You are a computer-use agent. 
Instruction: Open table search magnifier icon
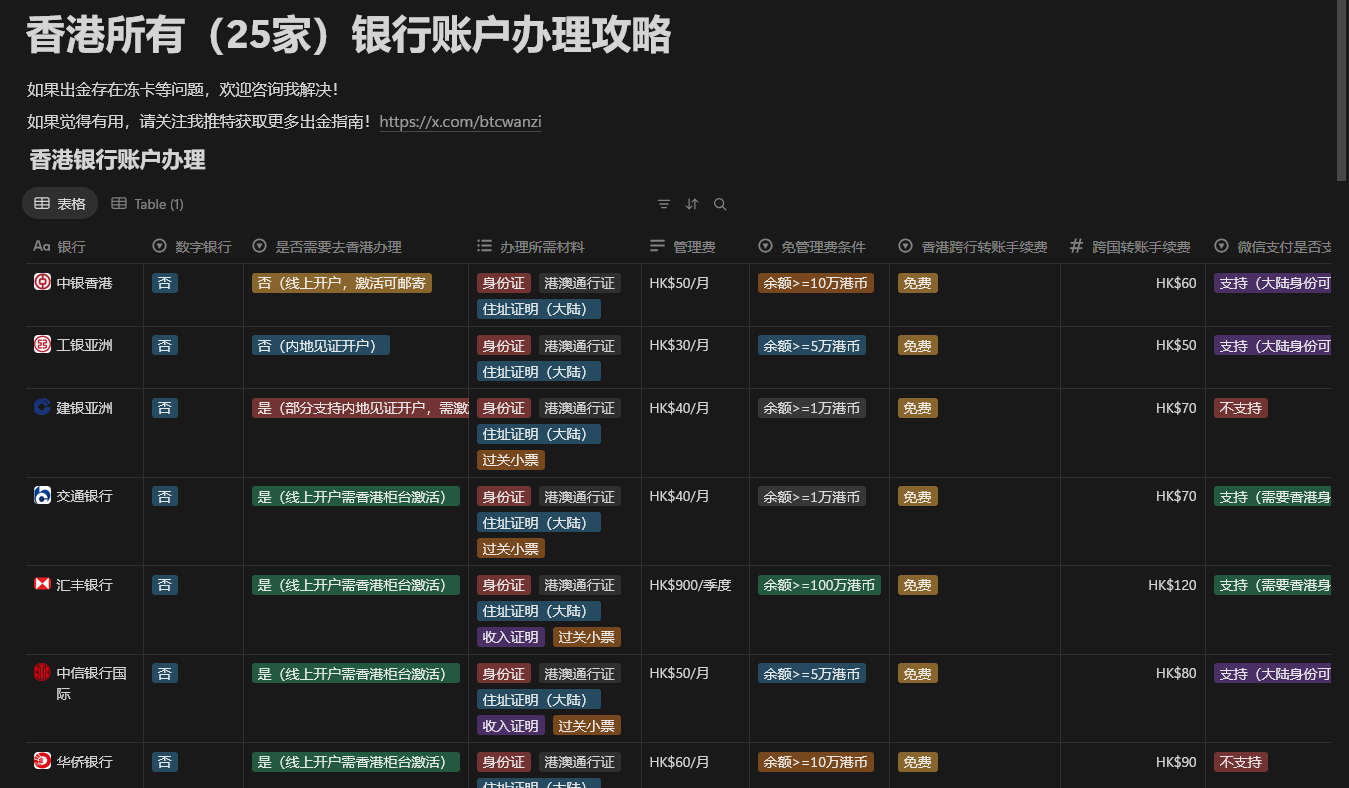[x=720, y=204]
